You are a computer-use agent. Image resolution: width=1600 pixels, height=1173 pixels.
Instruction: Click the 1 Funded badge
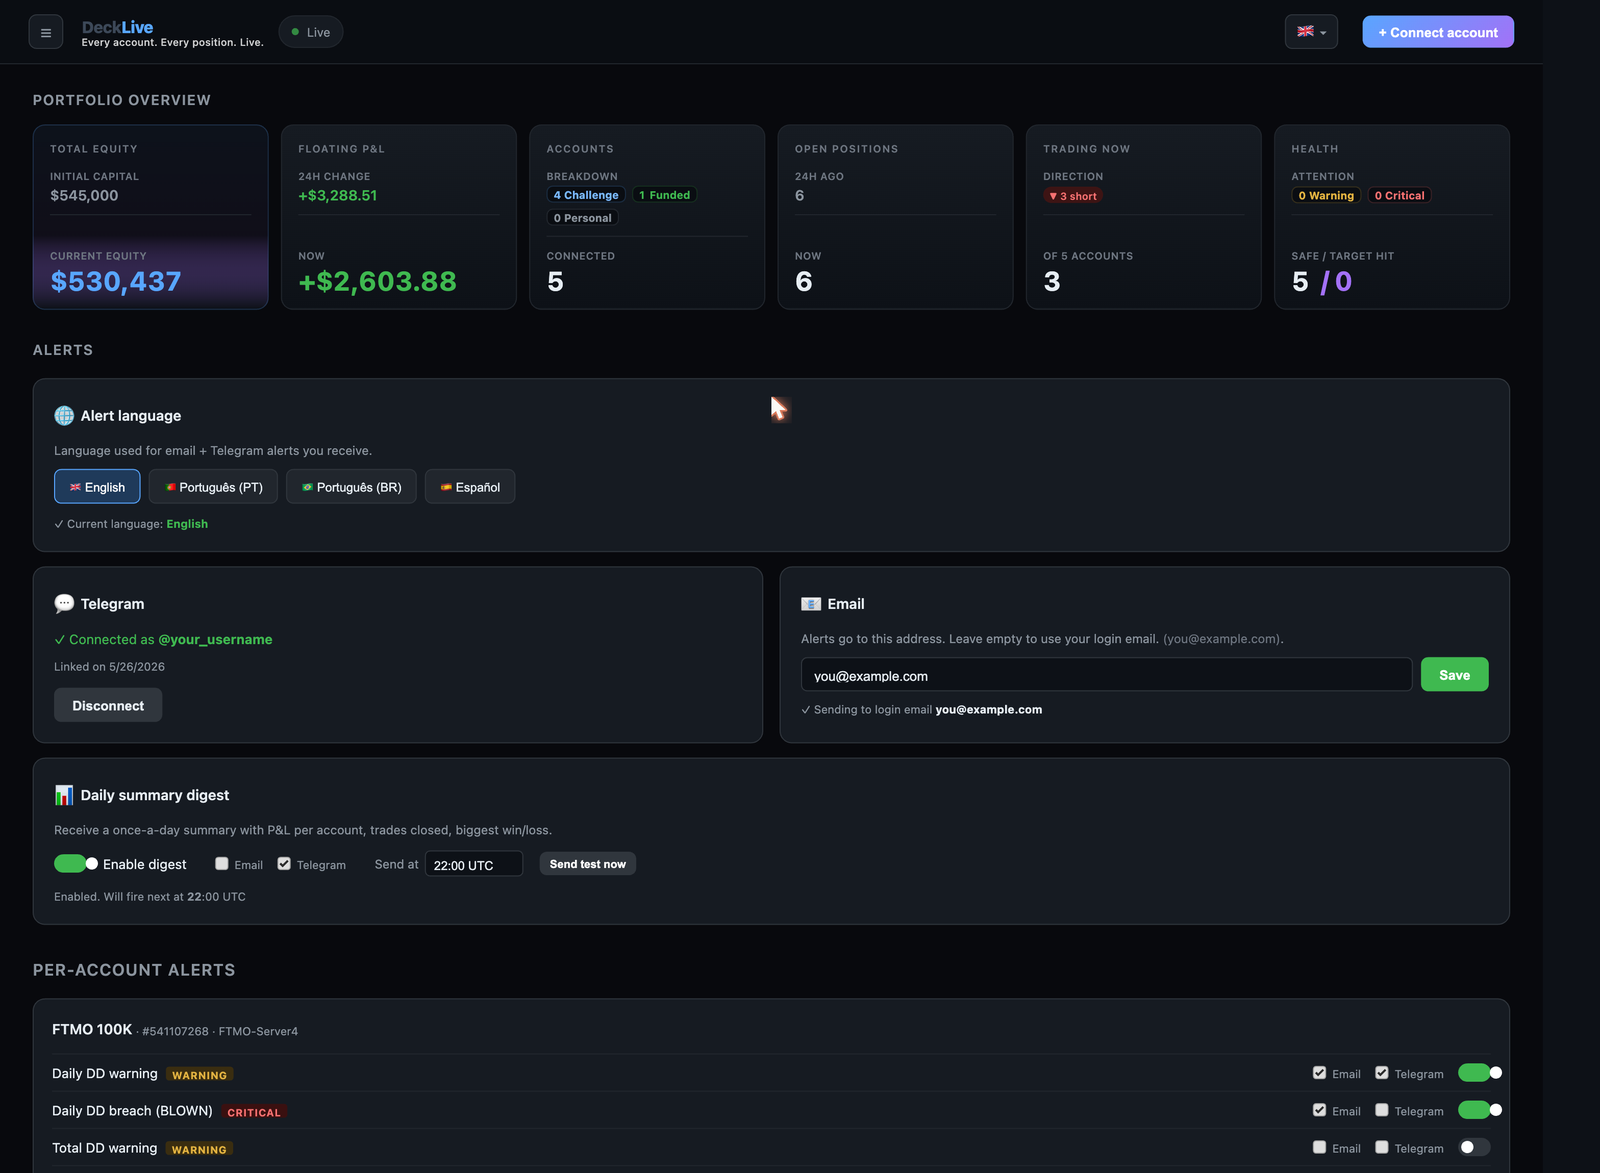pos(665,195)
